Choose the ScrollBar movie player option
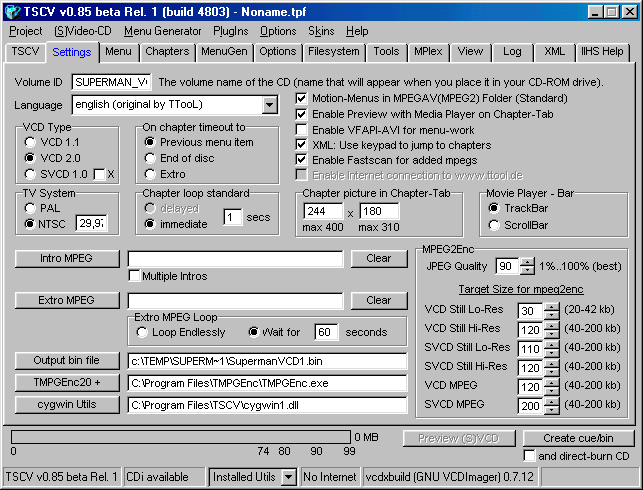 tap(494, 225)
